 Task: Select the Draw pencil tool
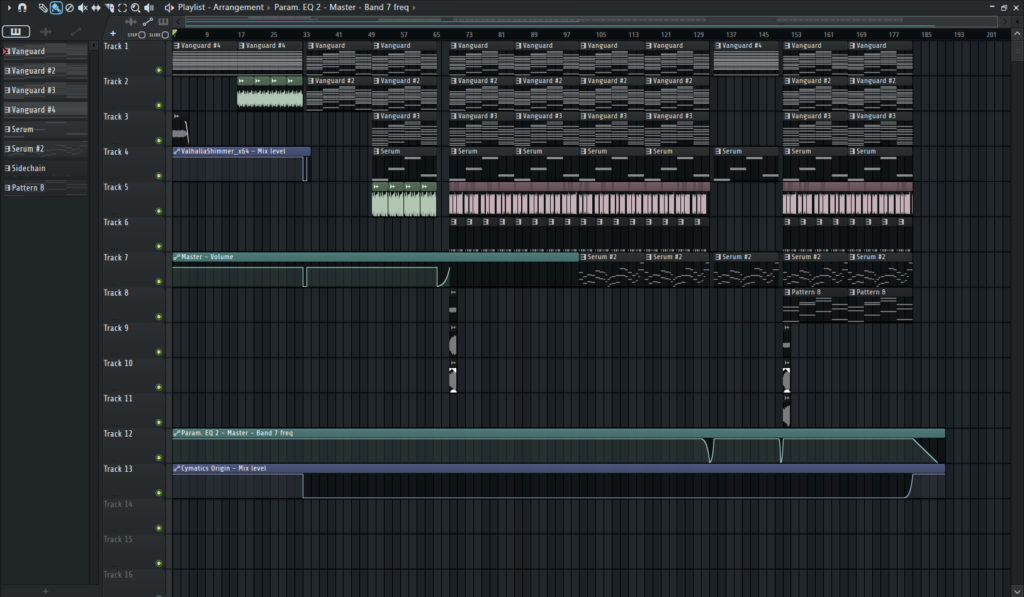tap(43, 7)
